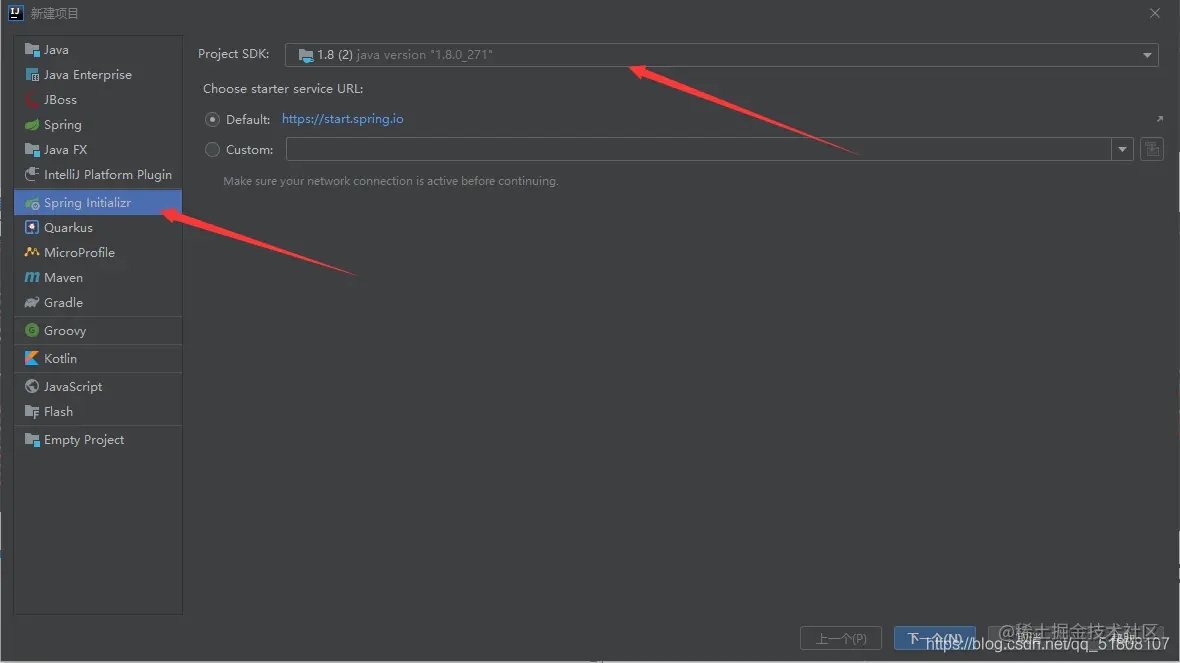The width and height of the screenshot is (1180, 663).
Task: Click the Flash folder icon
Action: click(x=32, y=412)
